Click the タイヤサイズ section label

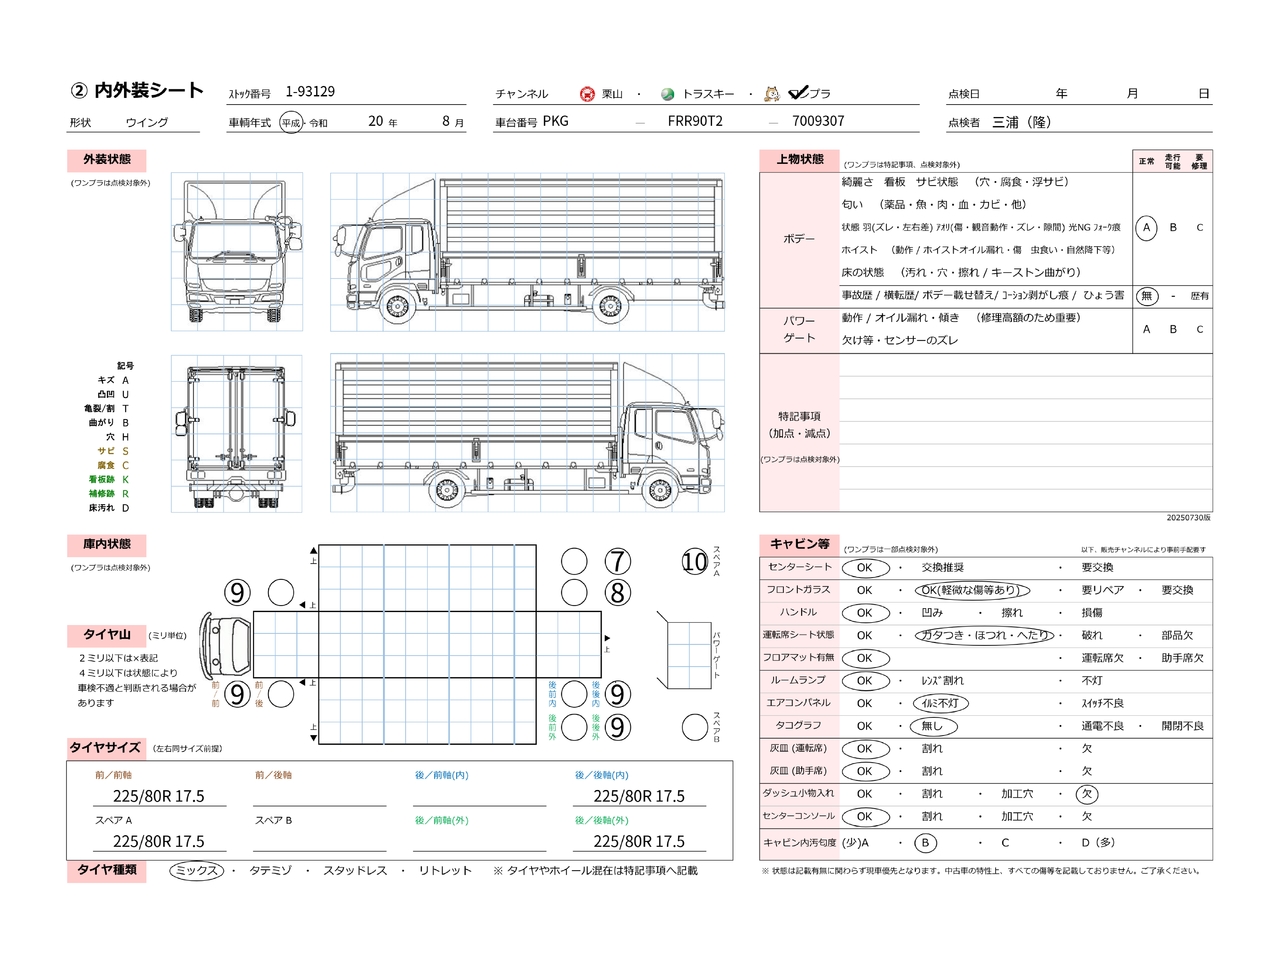coord(105,748)
